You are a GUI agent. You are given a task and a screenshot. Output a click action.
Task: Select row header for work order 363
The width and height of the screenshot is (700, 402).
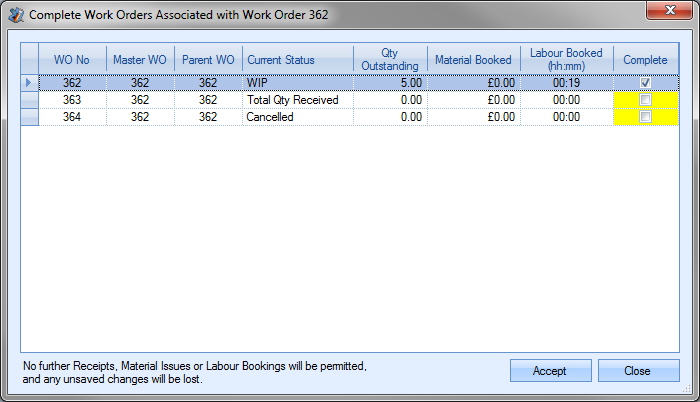(x=29, y=100)
